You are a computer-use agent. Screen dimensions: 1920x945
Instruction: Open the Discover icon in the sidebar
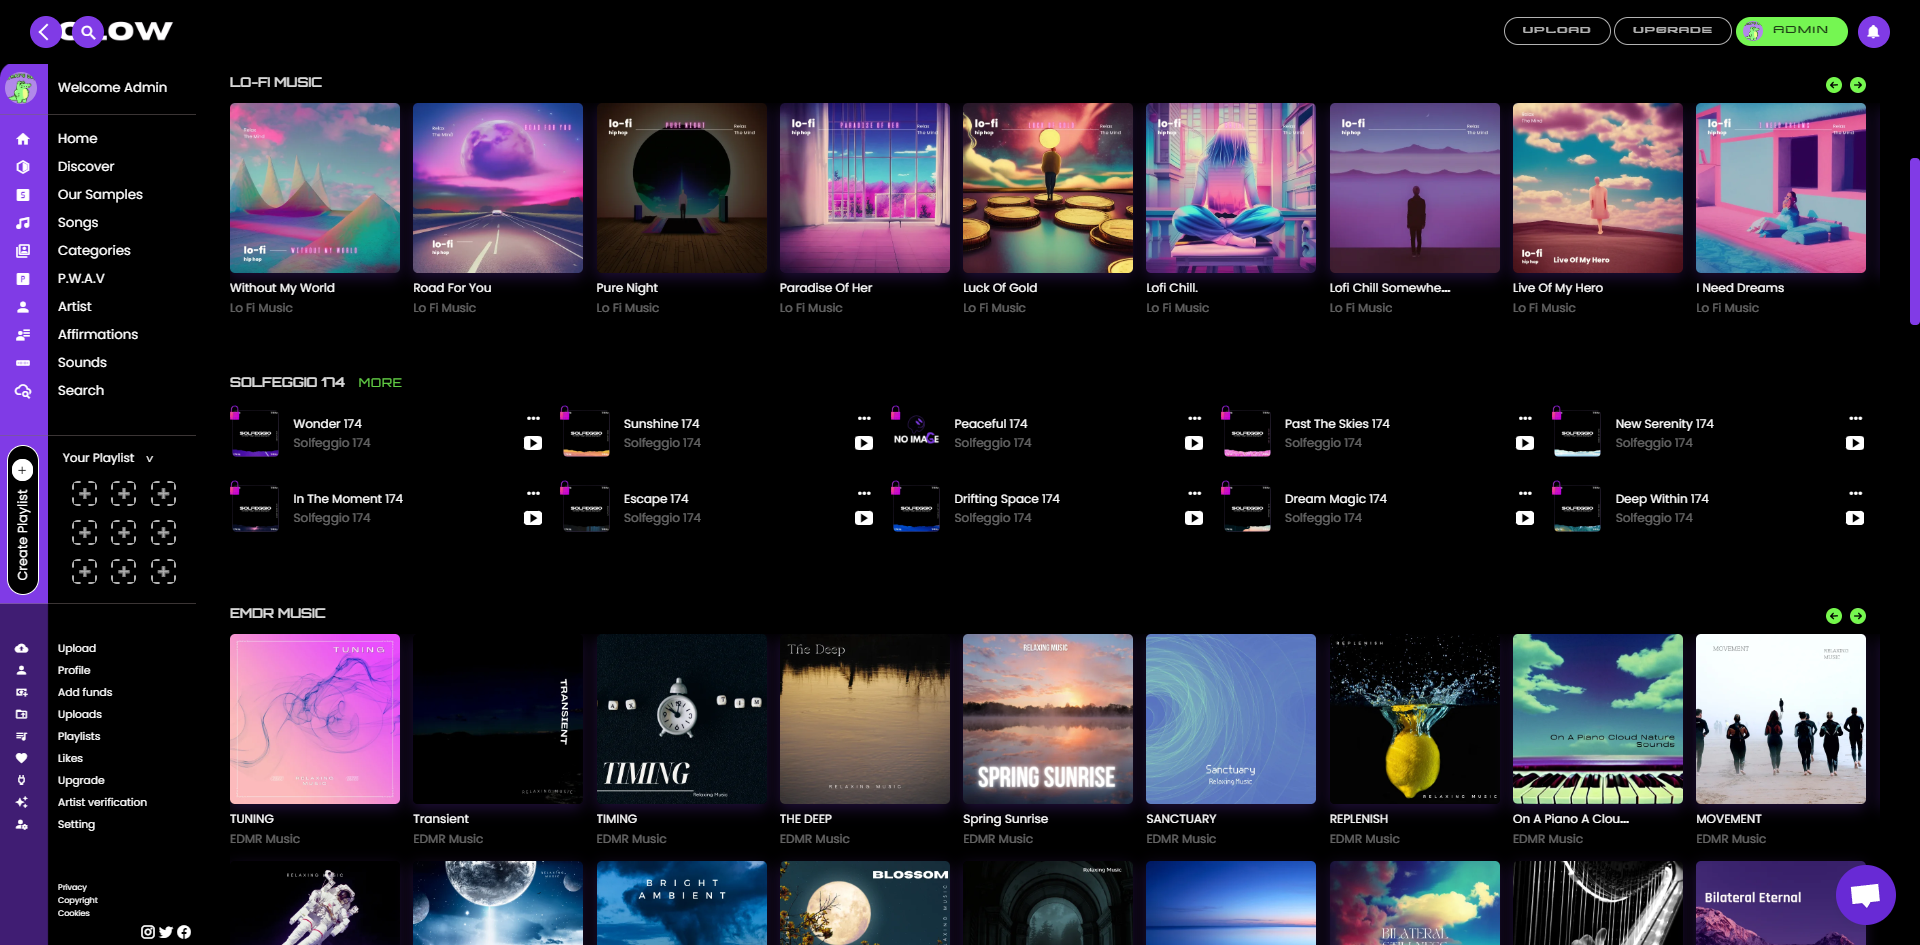click(x=23, y=166)
